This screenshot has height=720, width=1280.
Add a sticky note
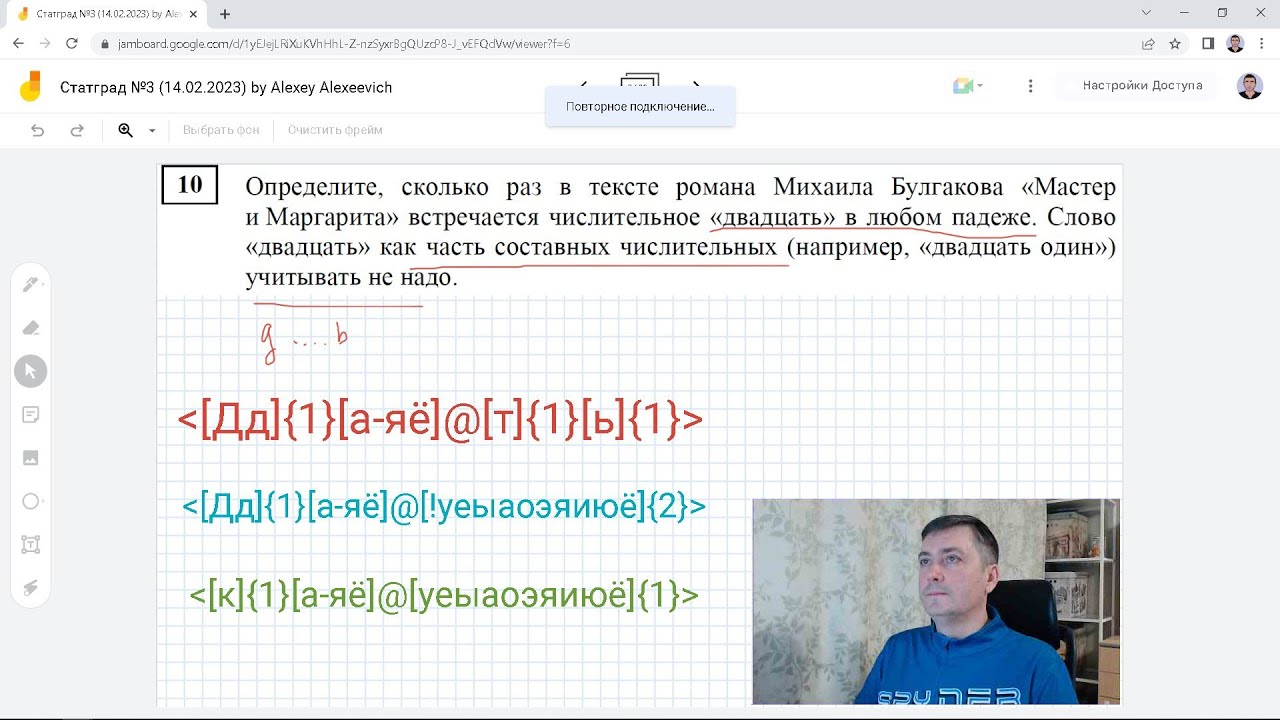coord(31,415)
